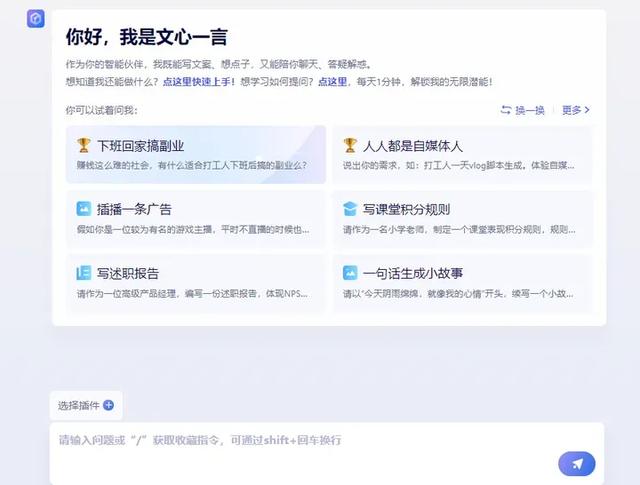Click the graduation cap icon beside 写课堂积分规则
The width and height of the screenshot is (640, 485).
pyautogui.click(x=350, y=209)
